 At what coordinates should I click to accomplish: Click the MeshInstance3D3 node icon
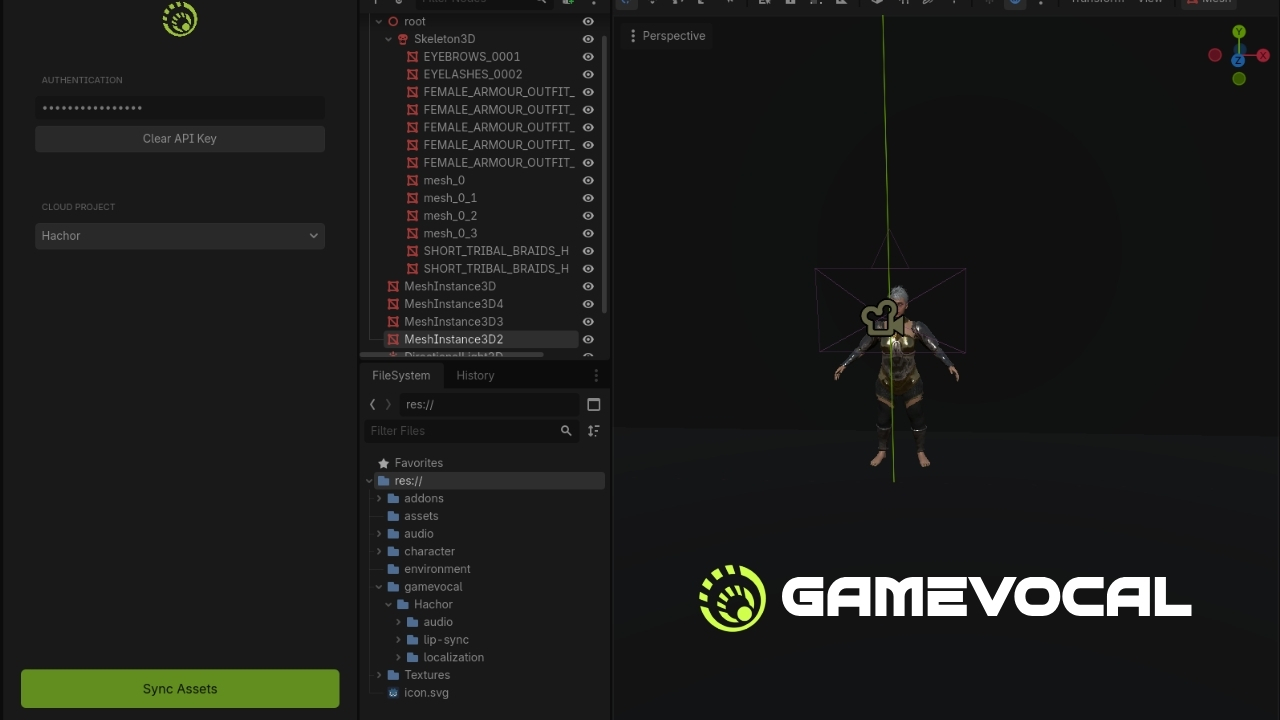pyautogui.click(x=393, y=322)
